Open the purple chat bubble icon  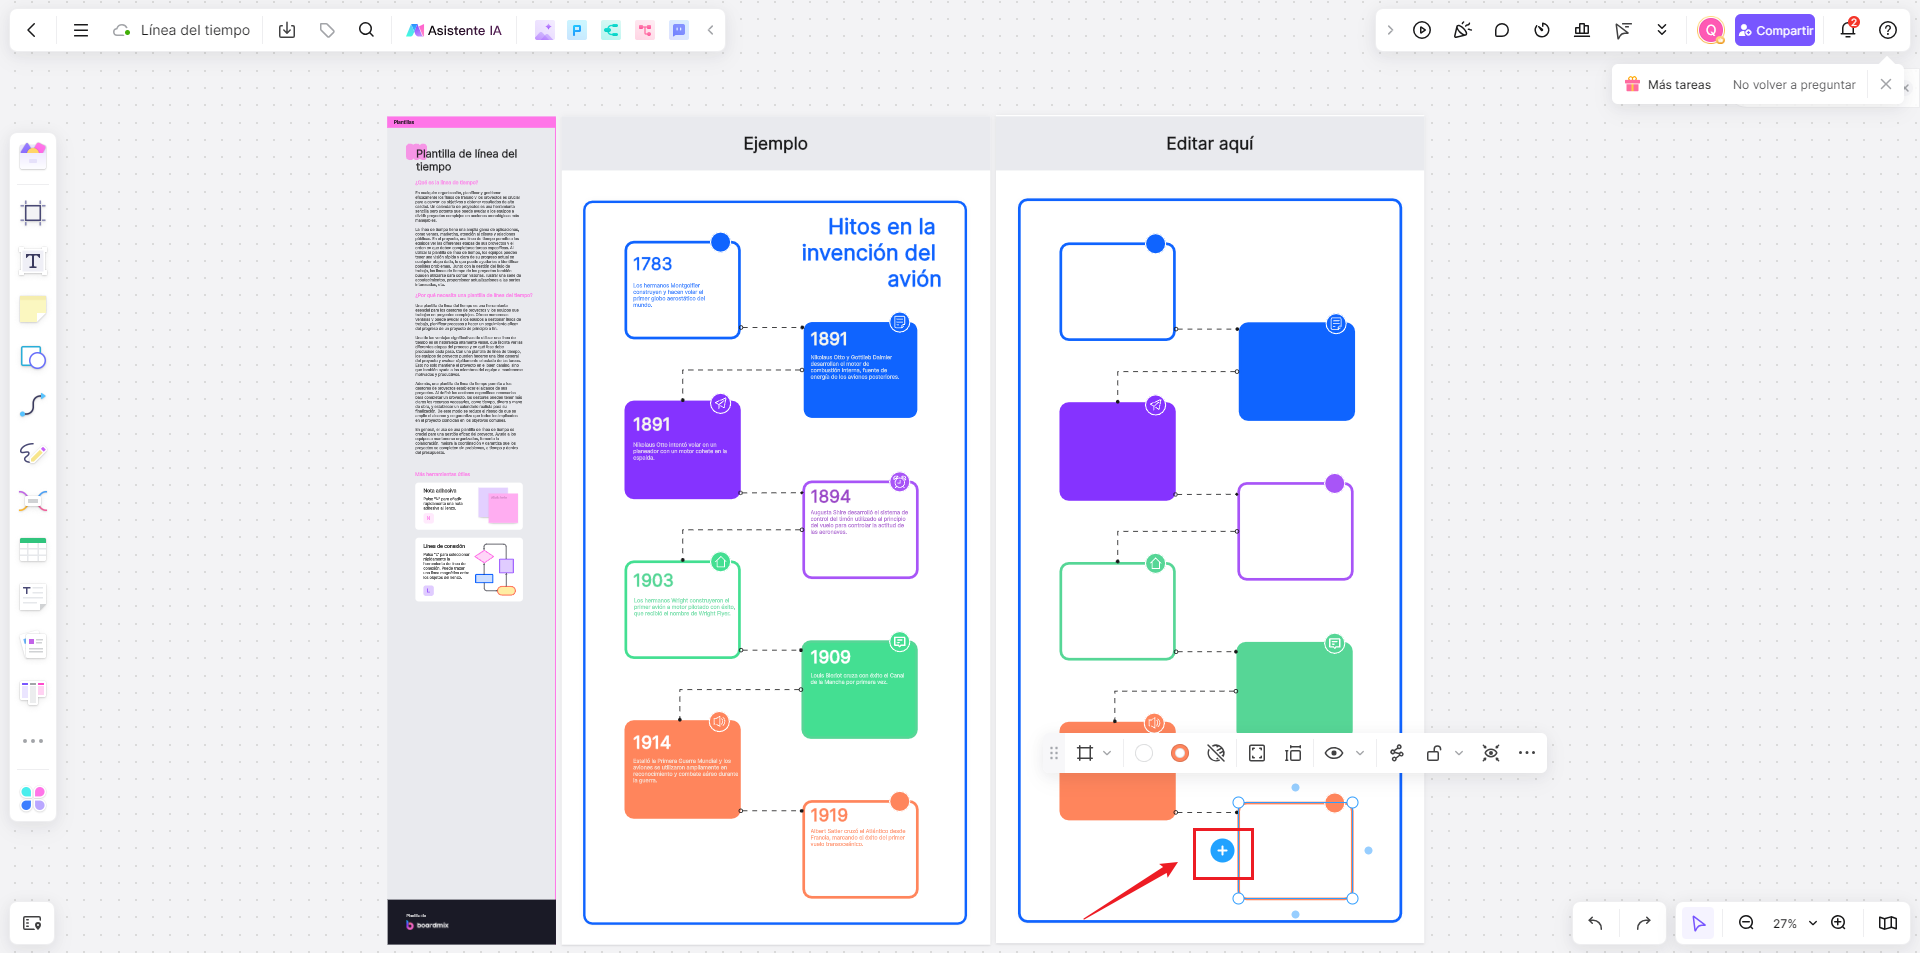pyautogui.click(x=679, y=30)
